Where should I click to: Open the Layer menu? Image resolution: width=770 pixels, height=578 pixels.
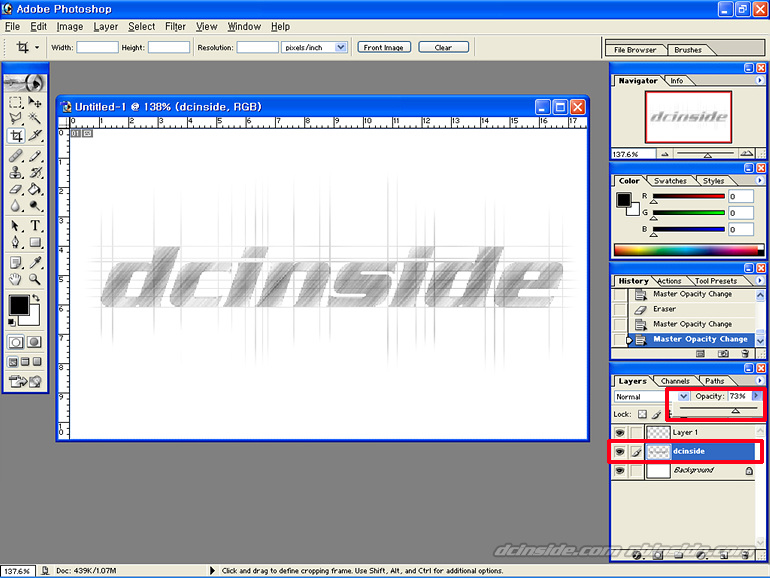tap(106, 27)
